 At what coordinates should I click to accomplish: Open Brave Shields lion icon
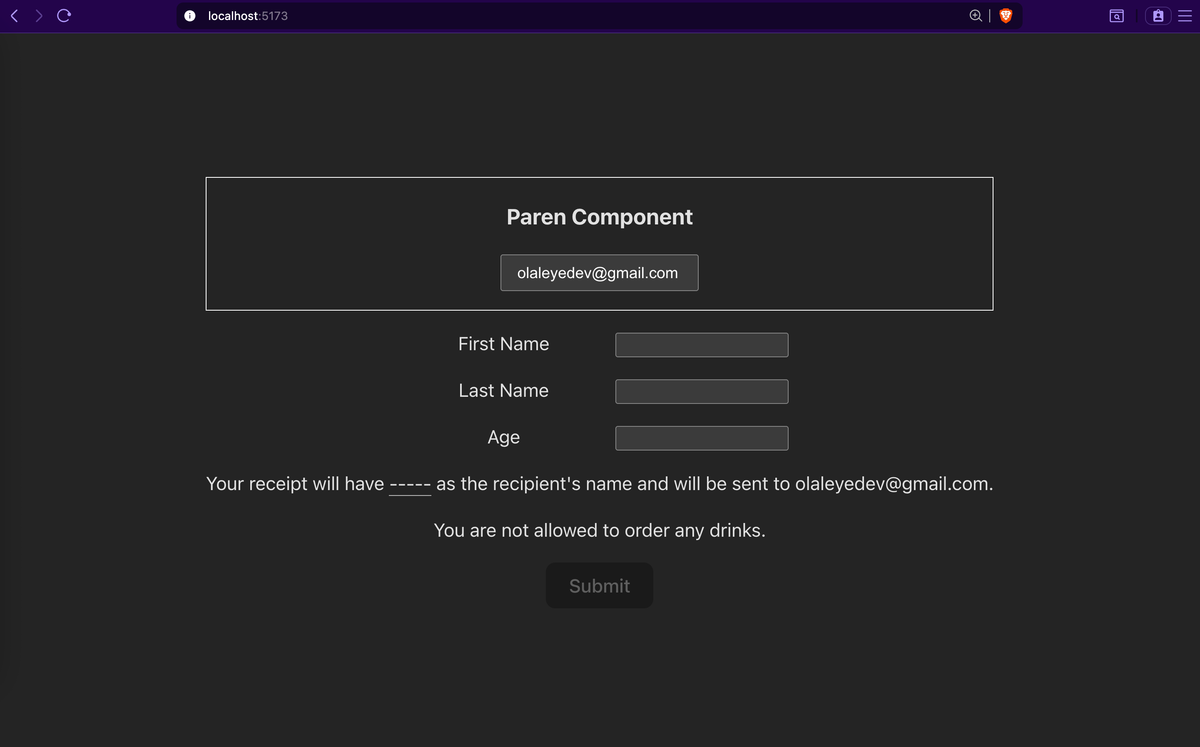(x=1006, y=16)
